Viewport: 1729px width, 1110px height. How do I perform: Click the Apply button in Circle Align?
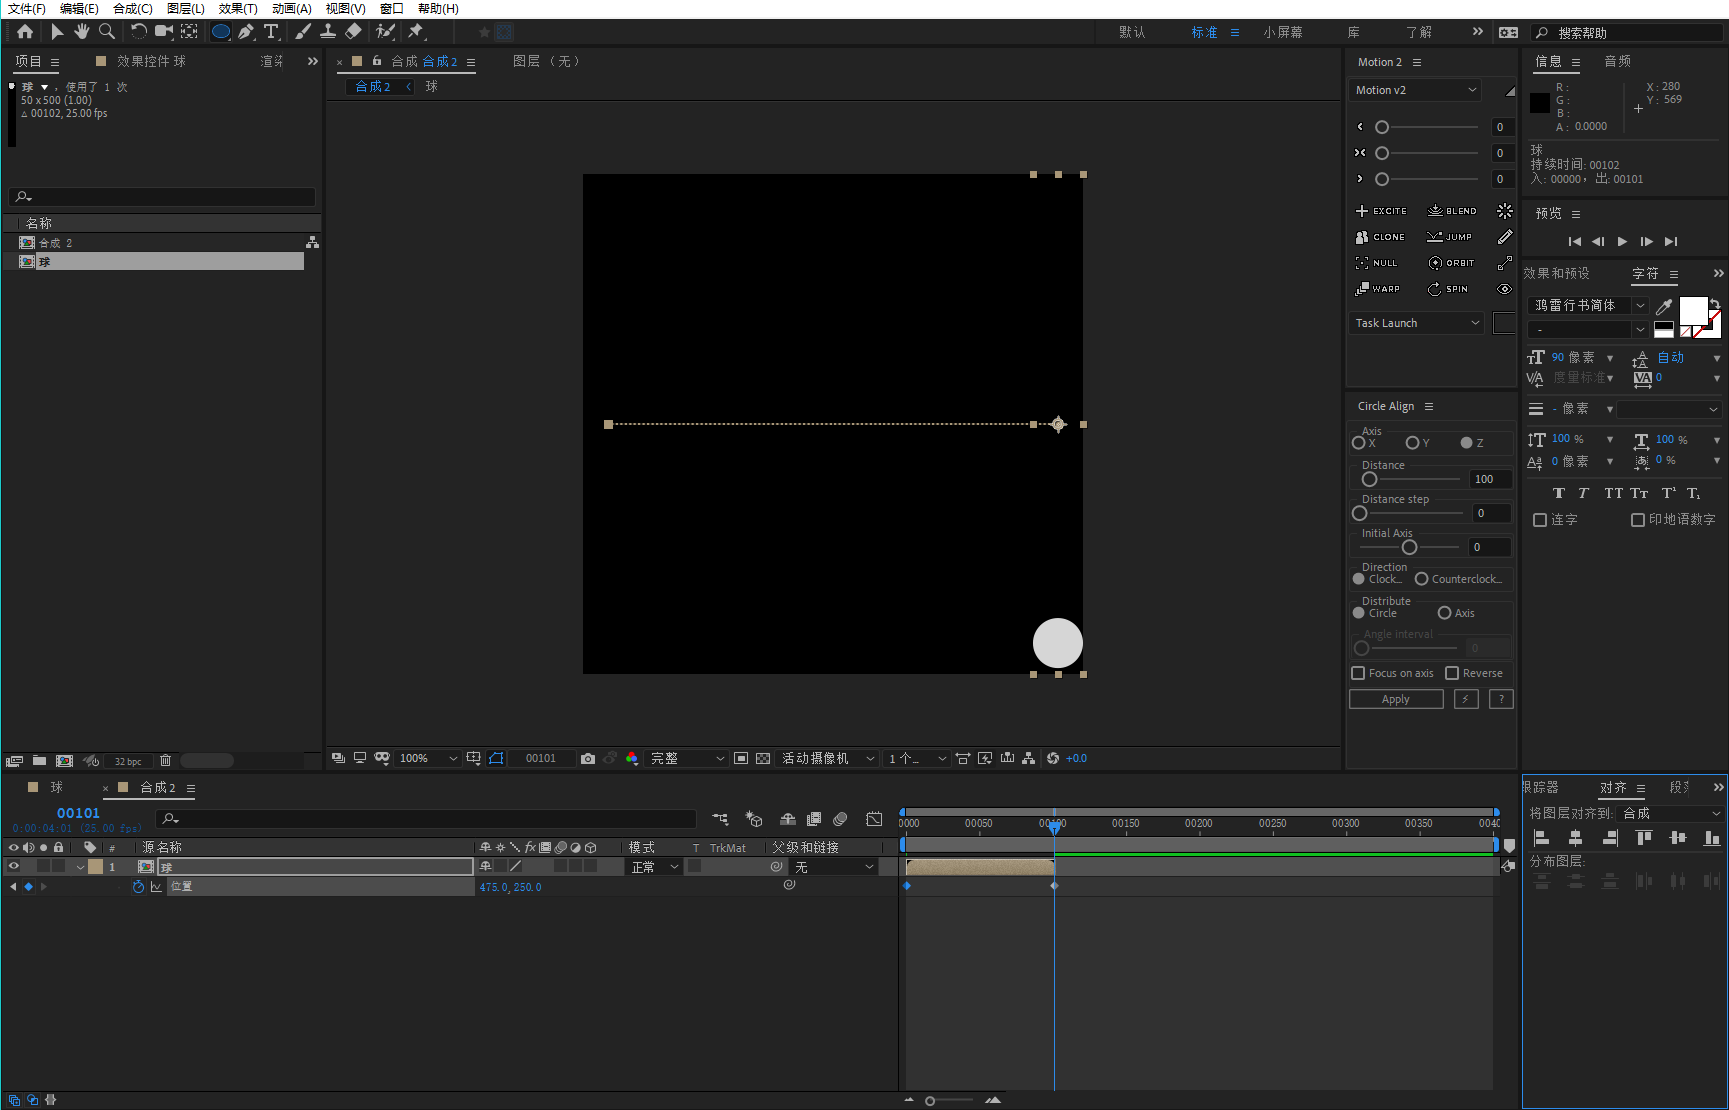point(1396,699)
